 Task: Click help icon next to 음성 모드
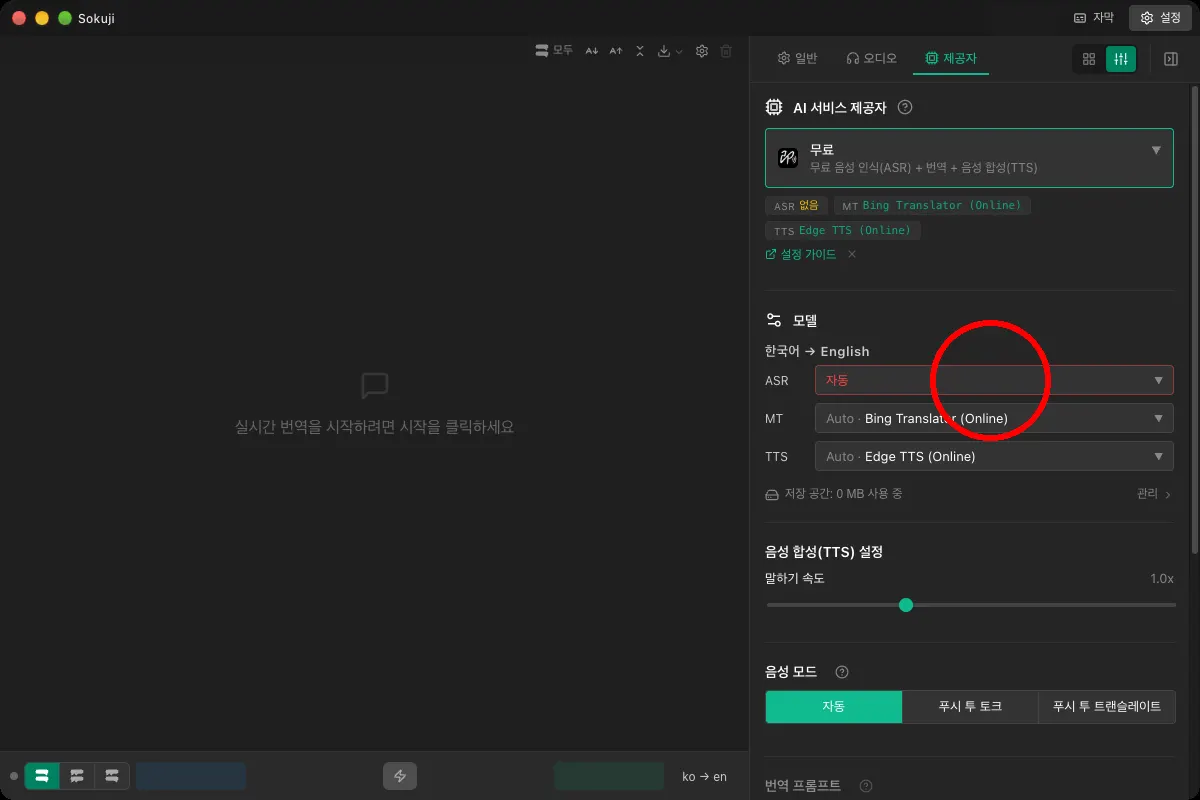[x=842, y=672]
